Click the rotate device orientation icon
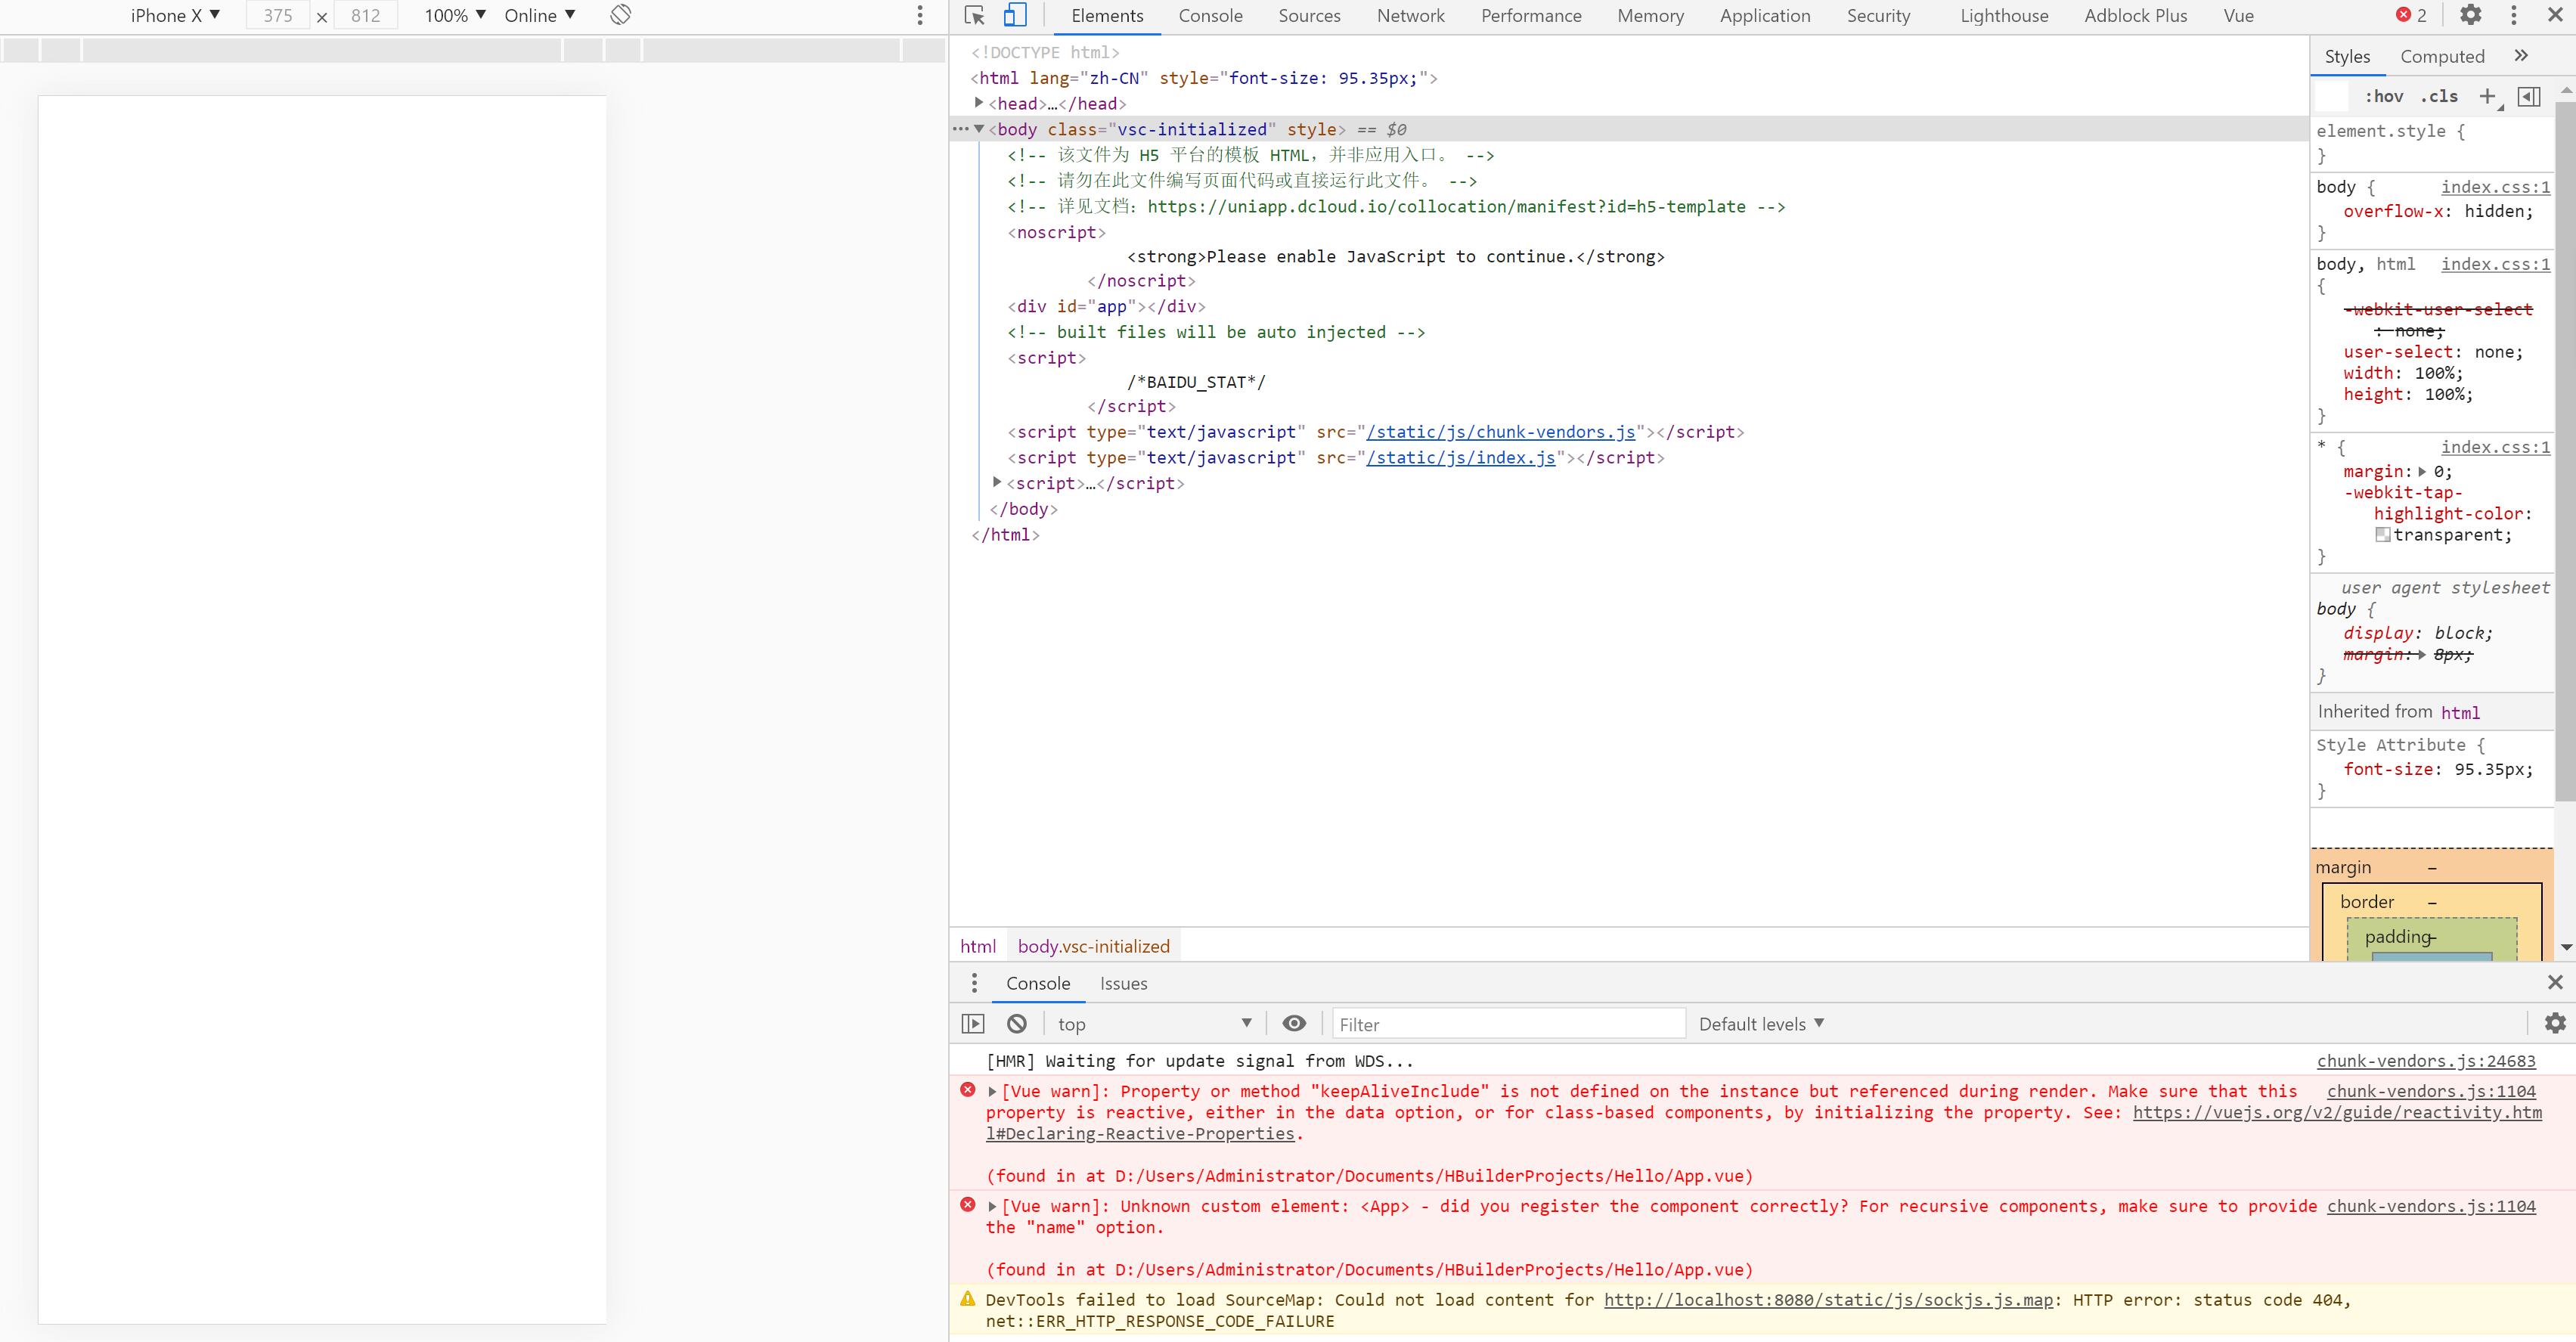Screen dimensions: 2576x1342 pos(621,15)
